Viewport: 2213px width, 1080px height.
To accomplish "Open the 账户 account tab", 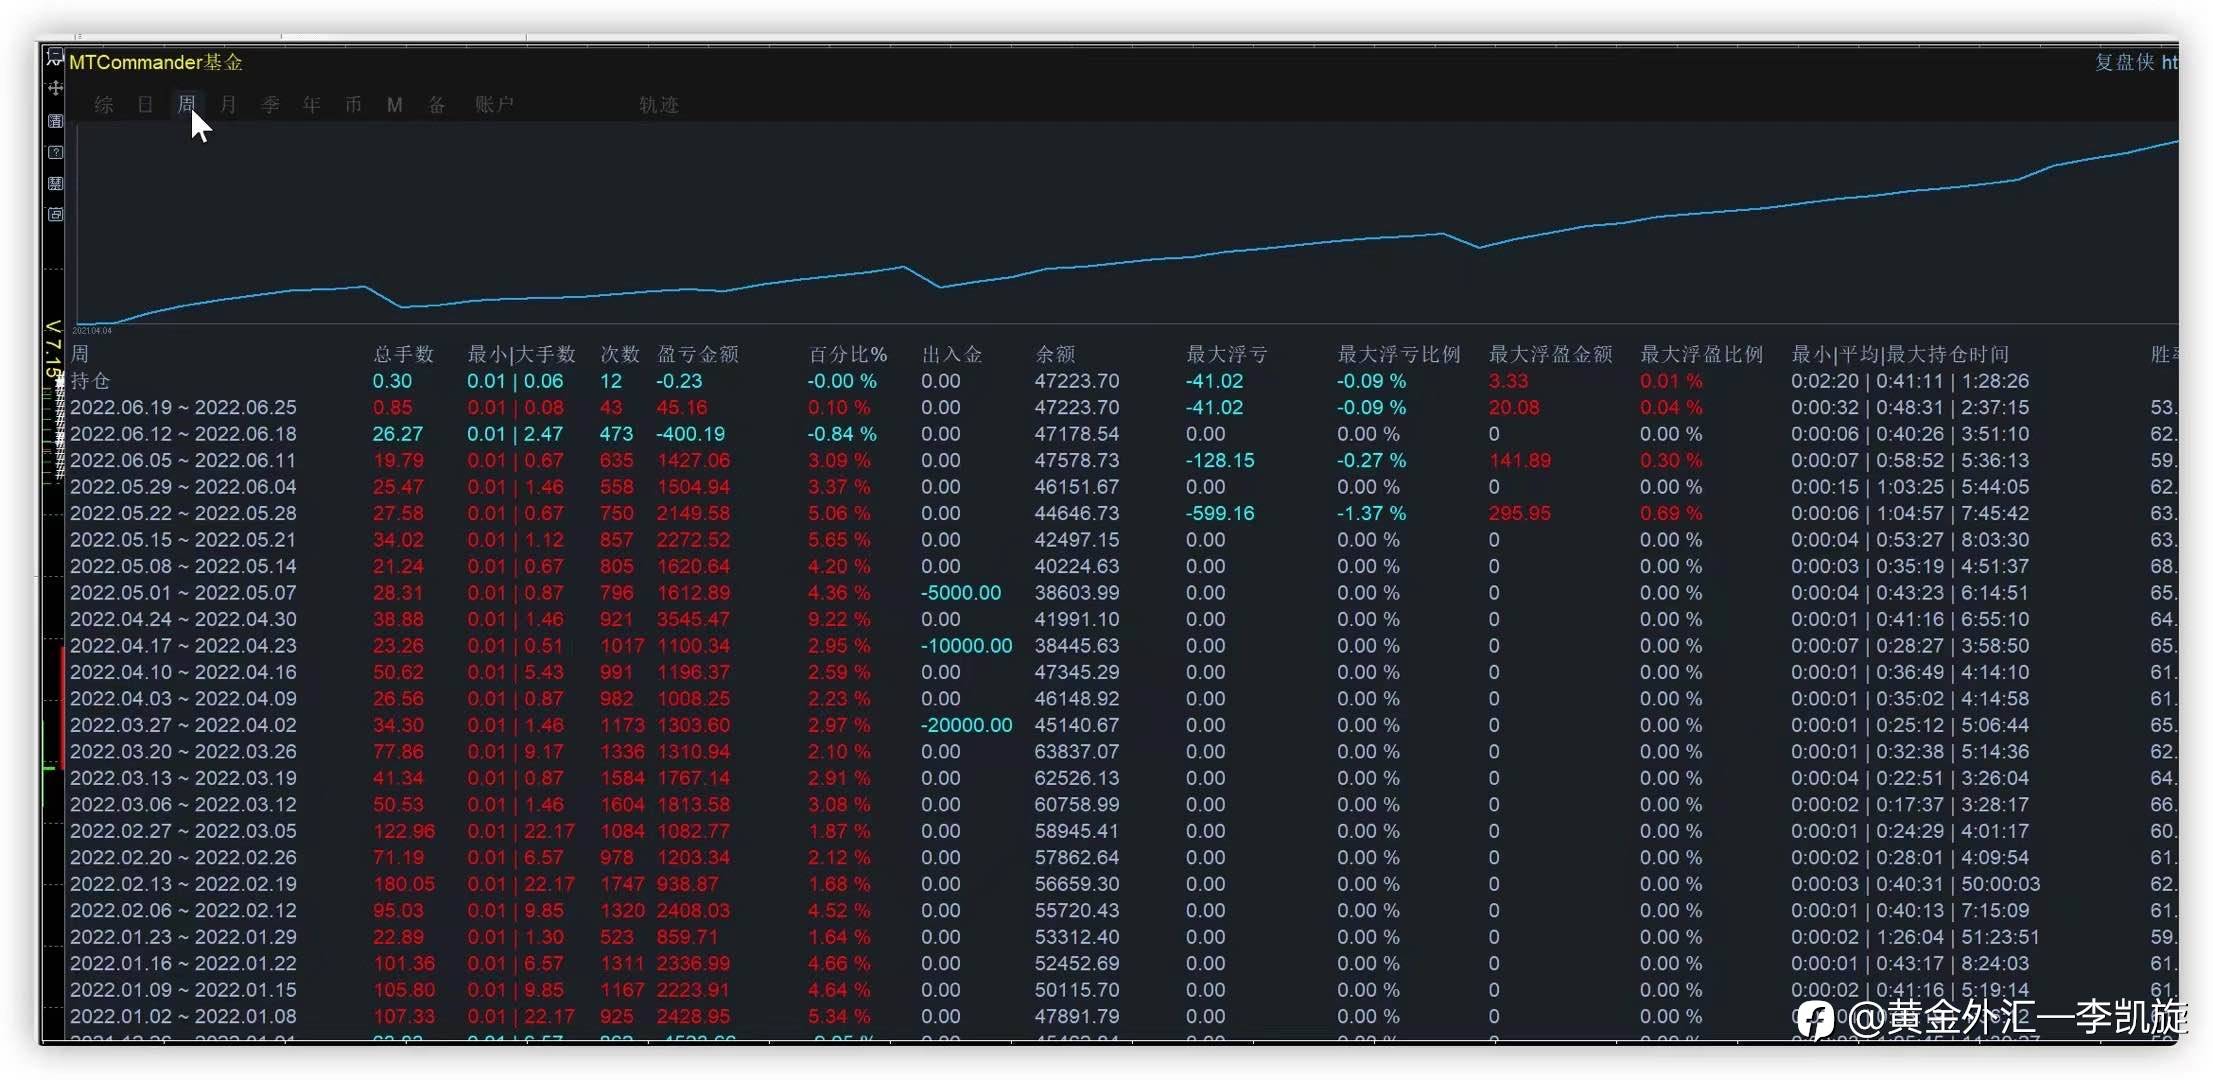I will point(494,105).
